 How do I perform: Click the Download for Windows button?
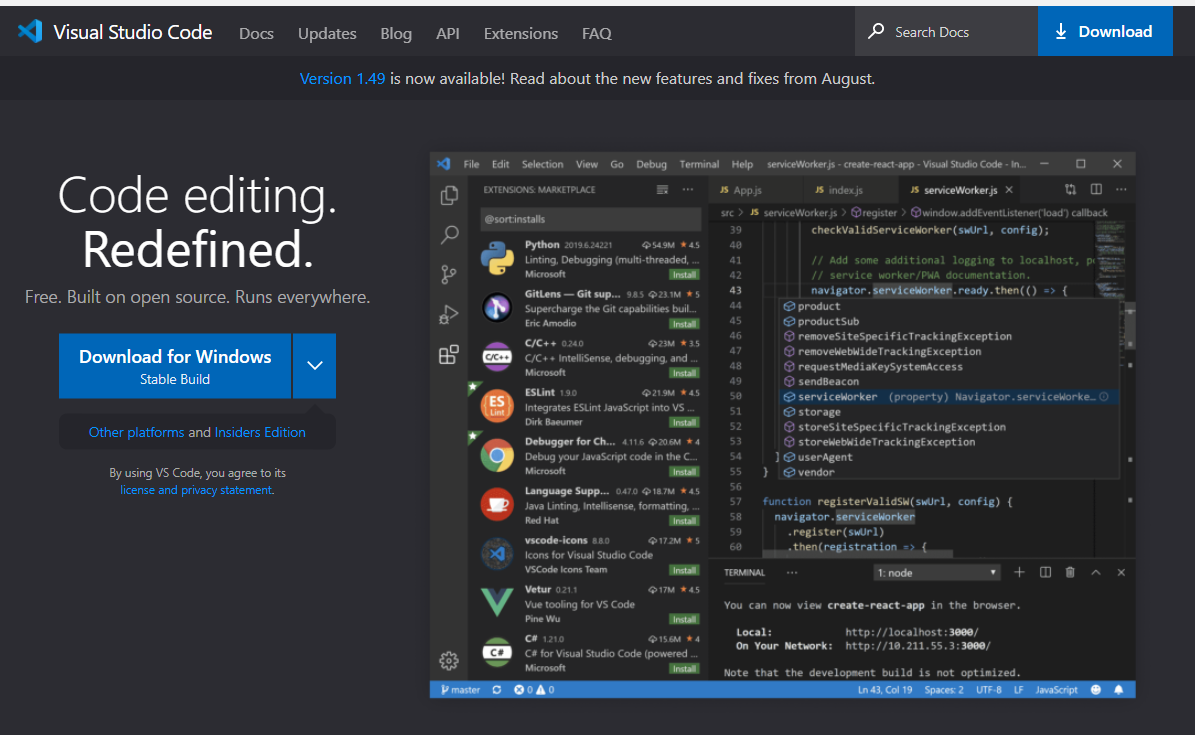tap(175, 365)
